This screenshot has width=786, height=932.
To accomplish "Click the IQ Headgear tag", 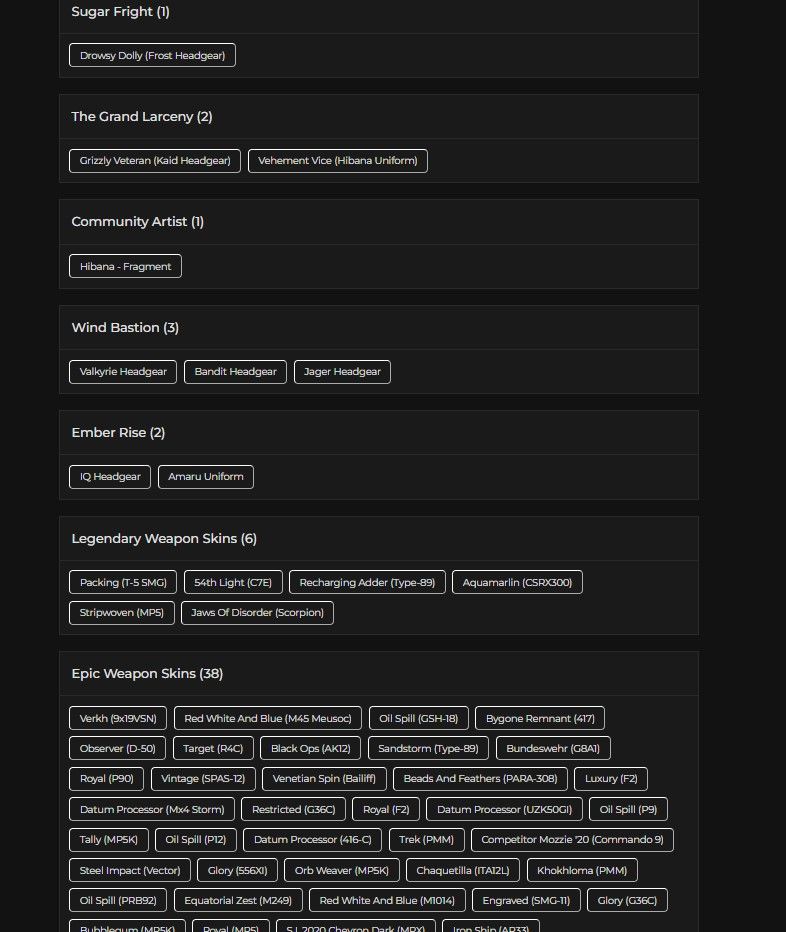I will [x=110, y=477].
